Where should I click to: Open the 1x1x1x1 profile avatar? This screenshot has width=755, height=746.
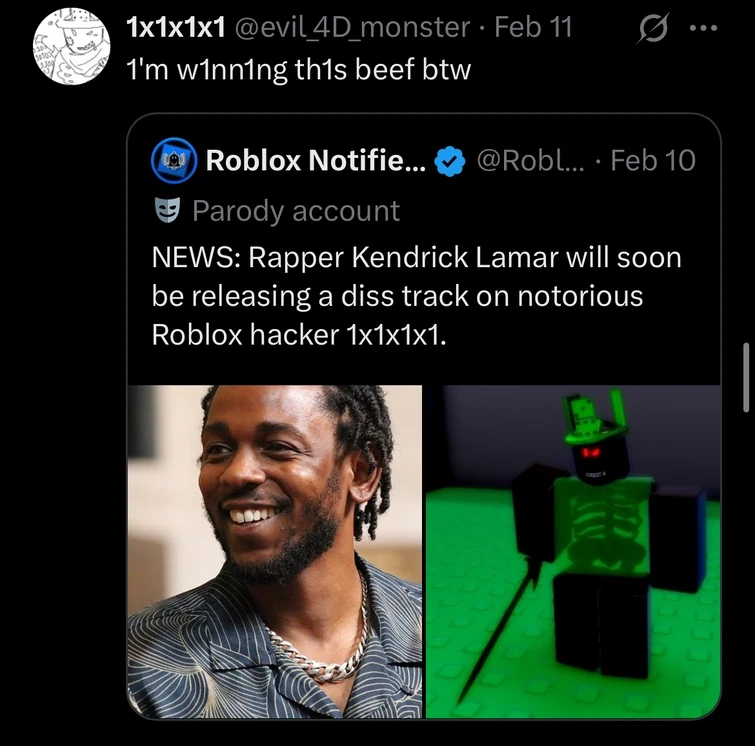click(x=71, y=46)
